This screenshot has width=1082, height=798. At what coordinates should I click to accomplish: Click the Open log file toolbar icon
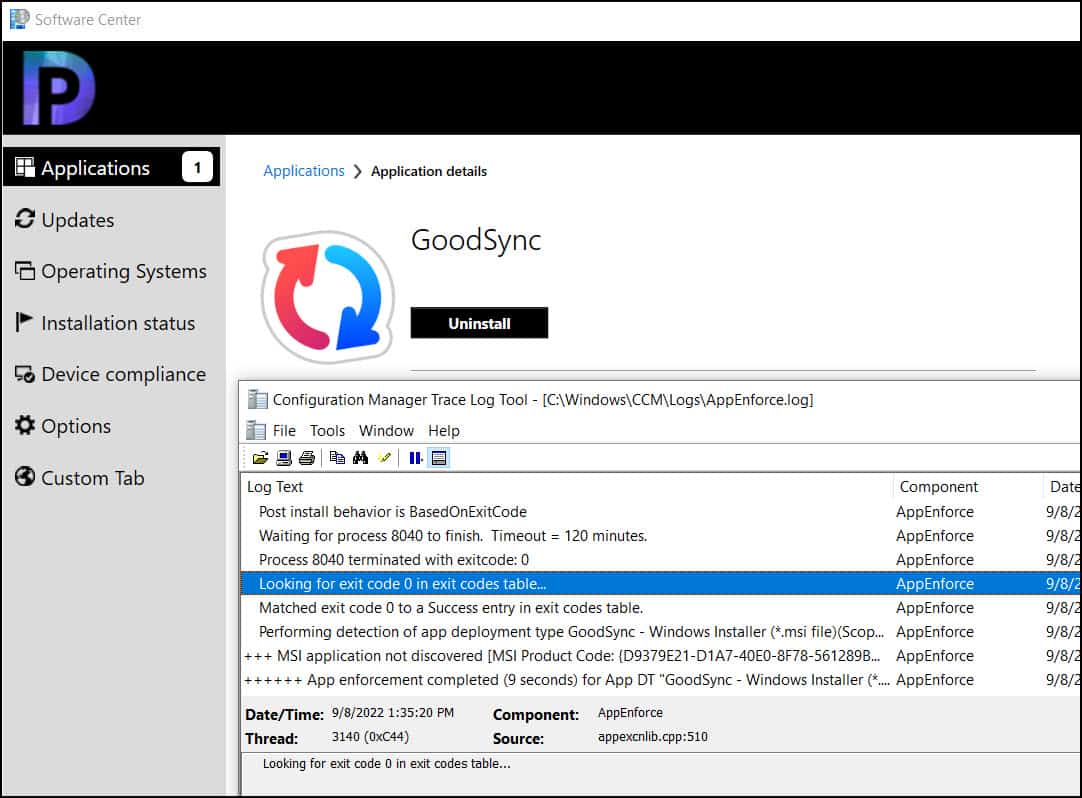(260, 458)
